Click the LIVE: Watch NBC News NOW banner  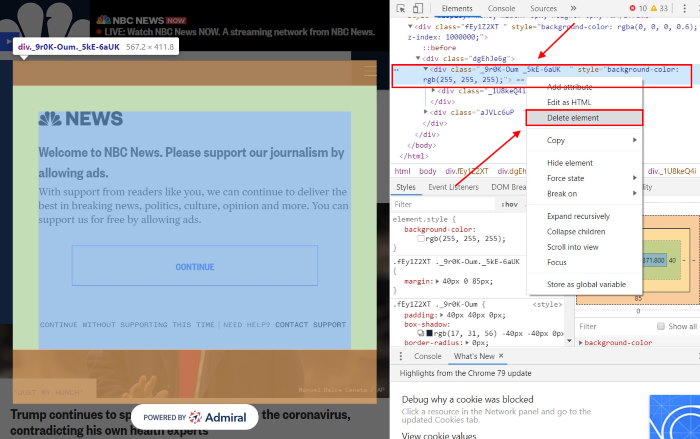[x=239, y=32]
